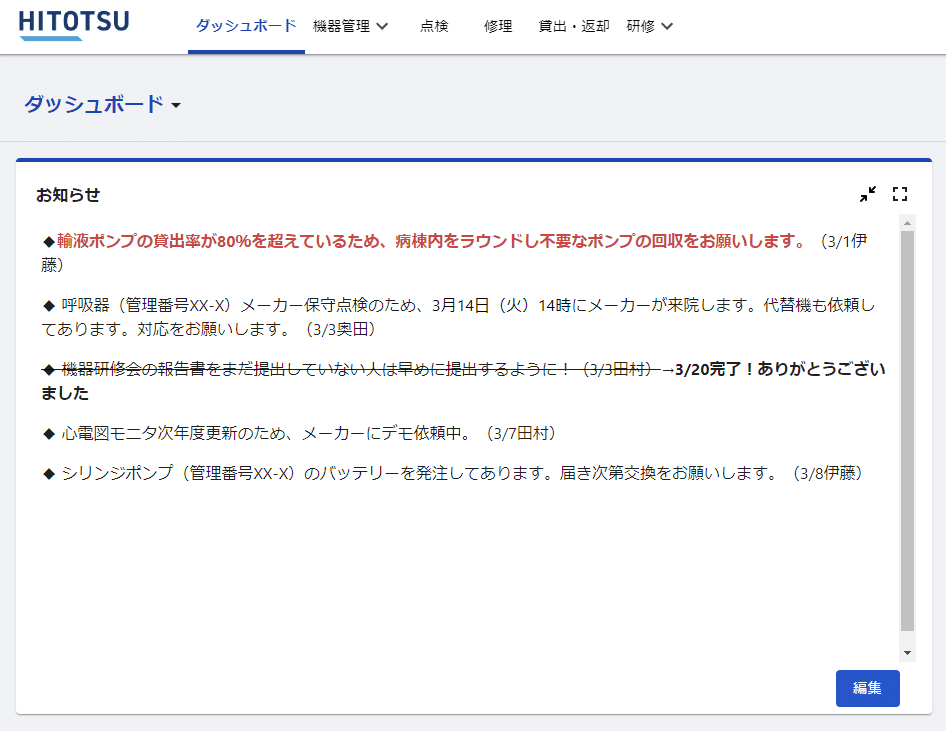Open the 研修 dropdown chevron
The width and height of the screenshot is (946, 731).
pyautogui.click(x=668, y=26)
